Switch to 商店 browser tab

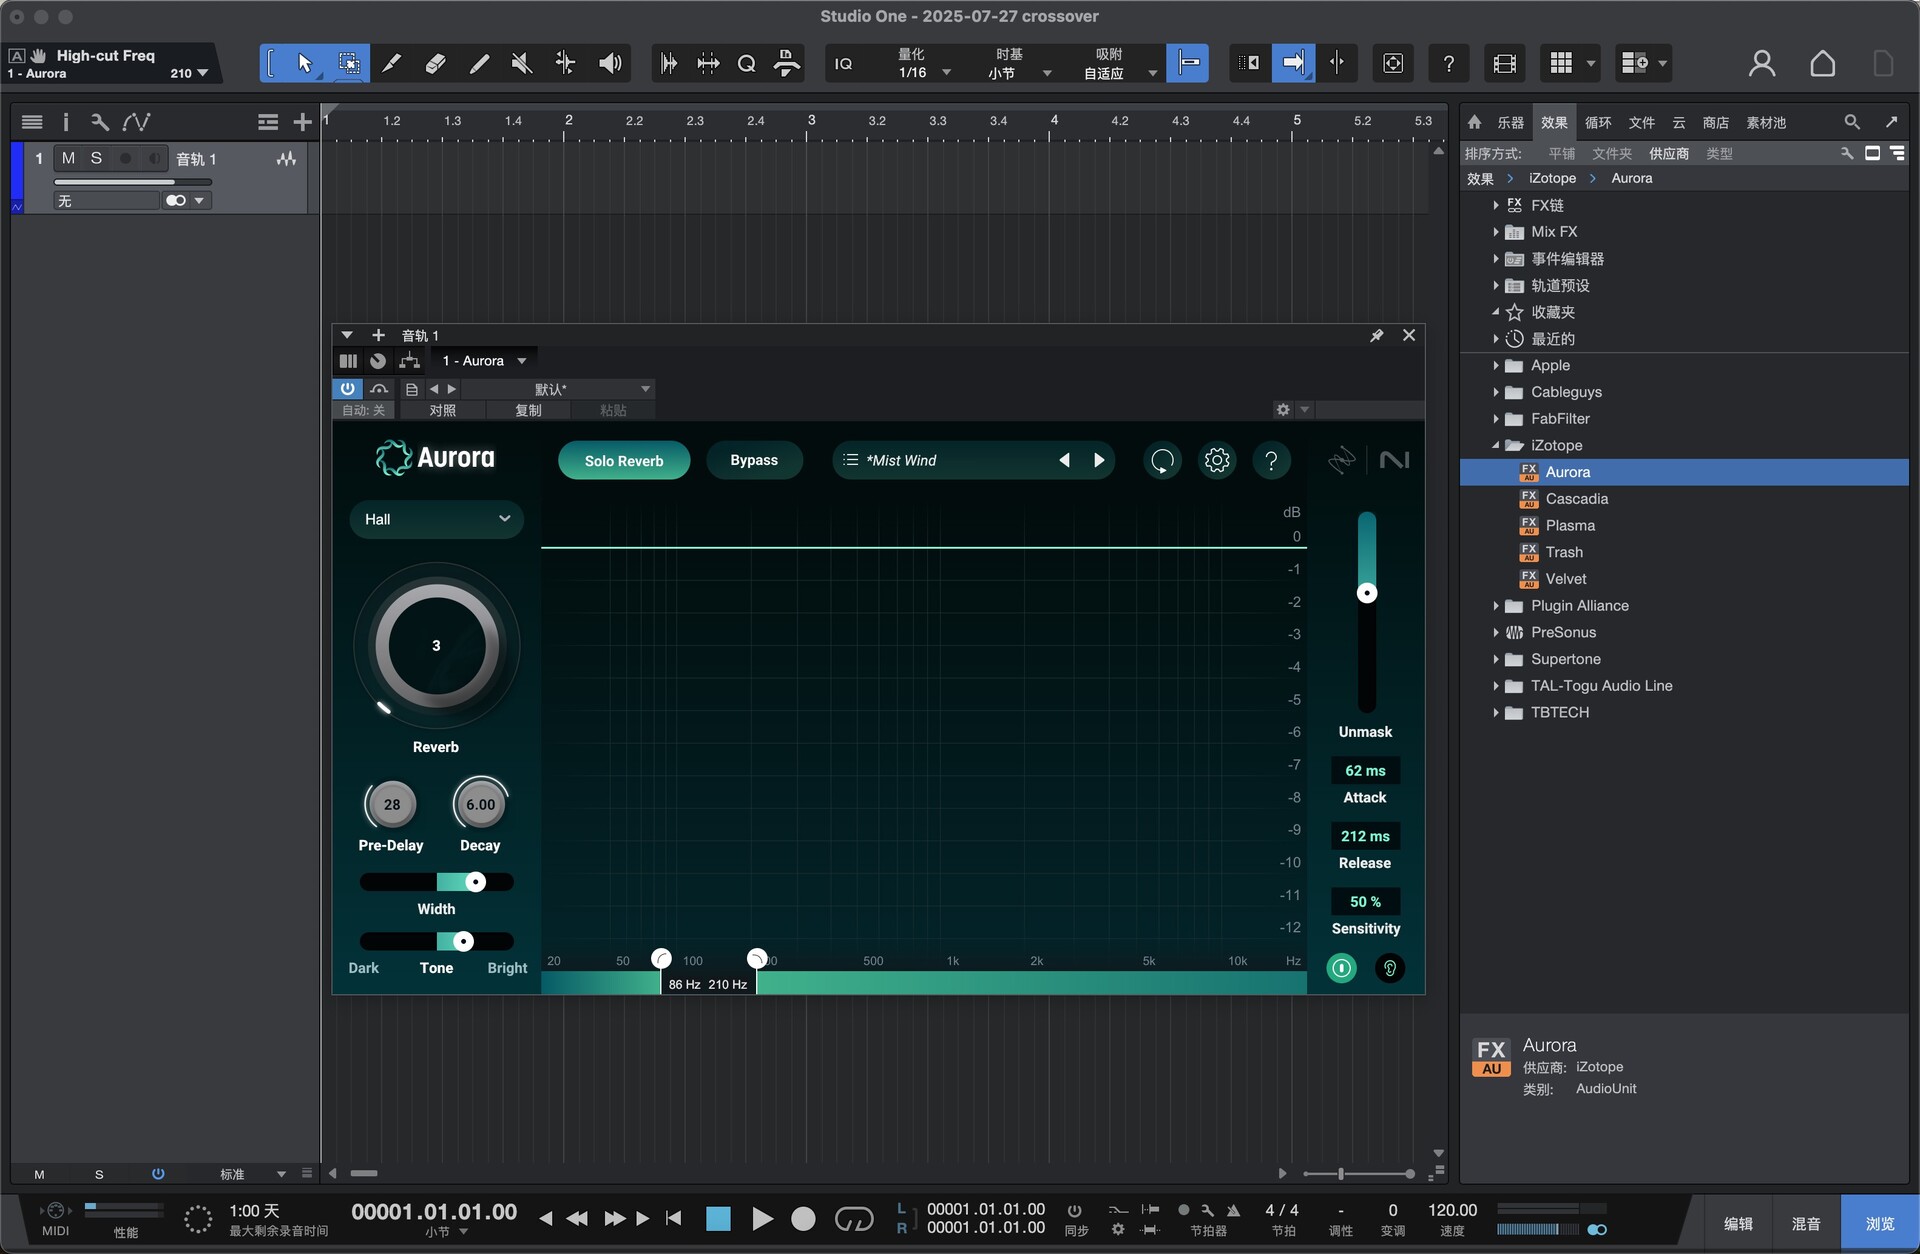(1716, 122)
